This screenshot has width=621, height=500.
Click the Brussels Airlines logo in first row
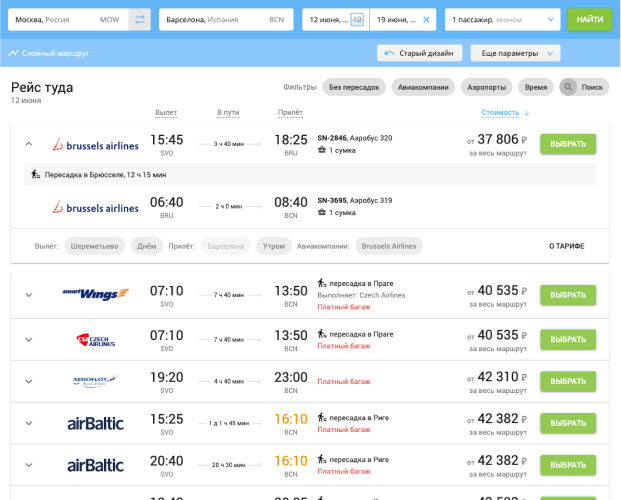pyautogui.click(x=96, y=145)
